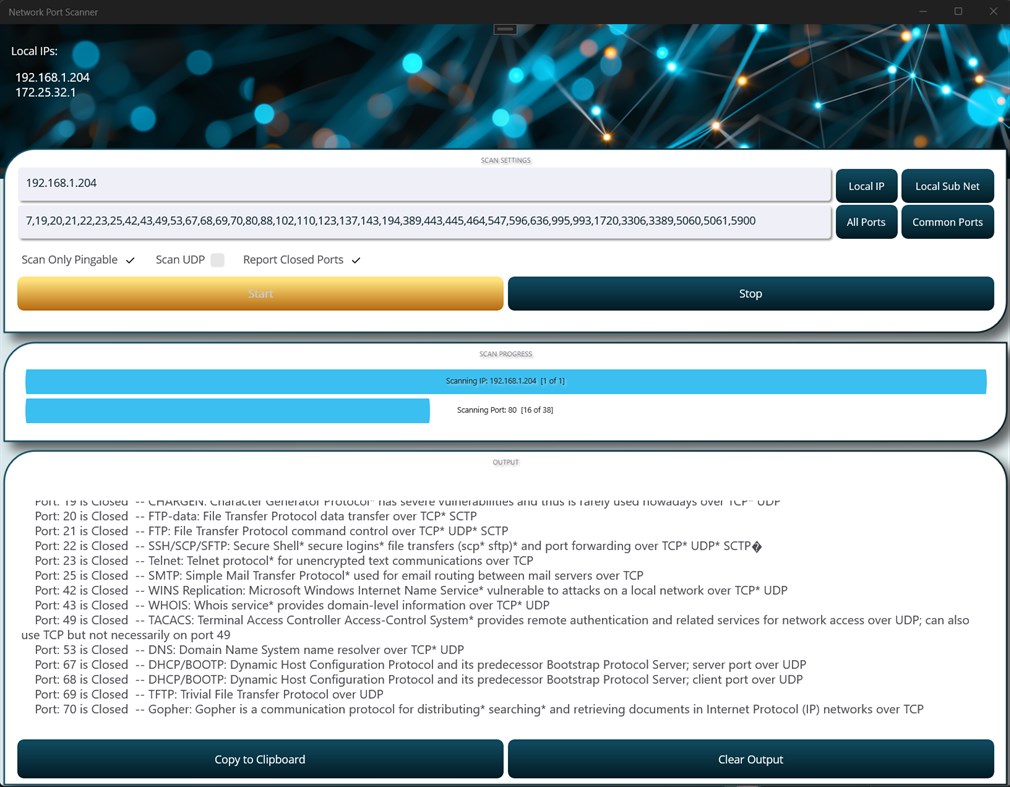Stop the running port scan

(x=750, y=293)
